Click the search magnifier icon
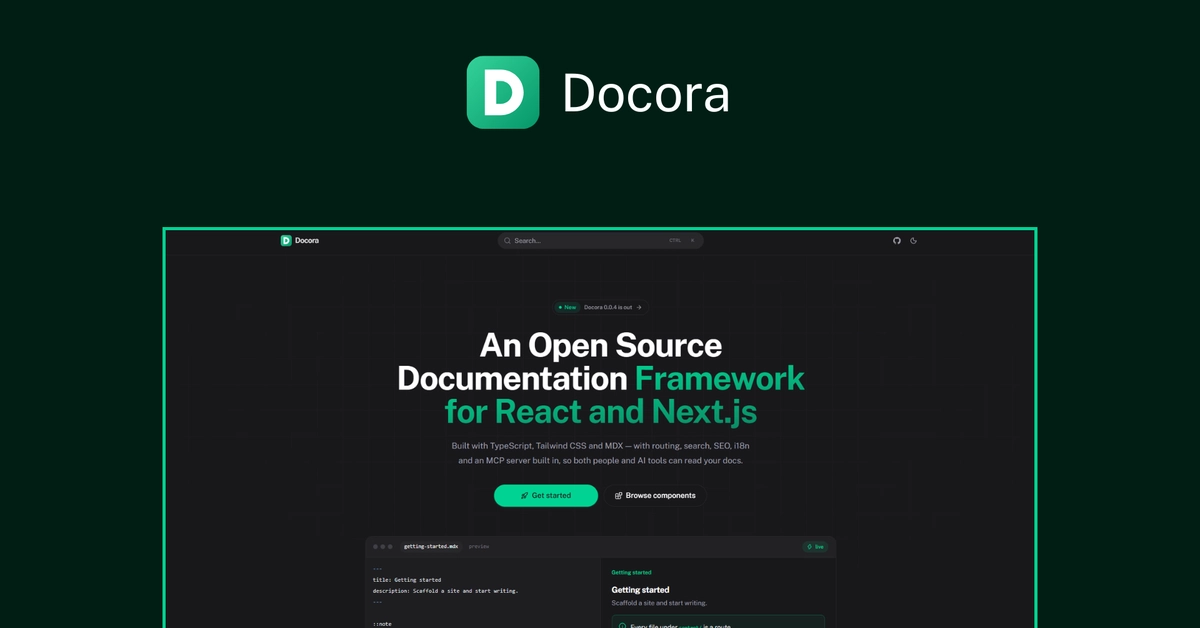The image size is (1200, 628). click(508, 240)
